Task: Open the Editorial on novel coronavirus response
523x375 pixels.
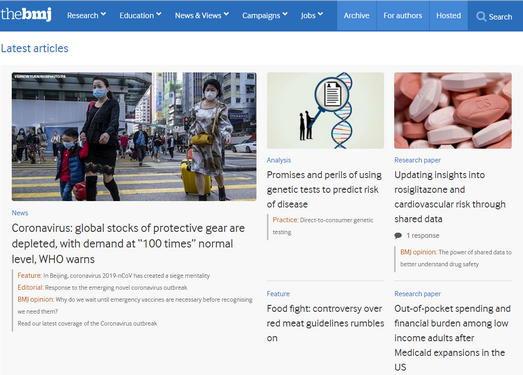Action: (102, 288)
